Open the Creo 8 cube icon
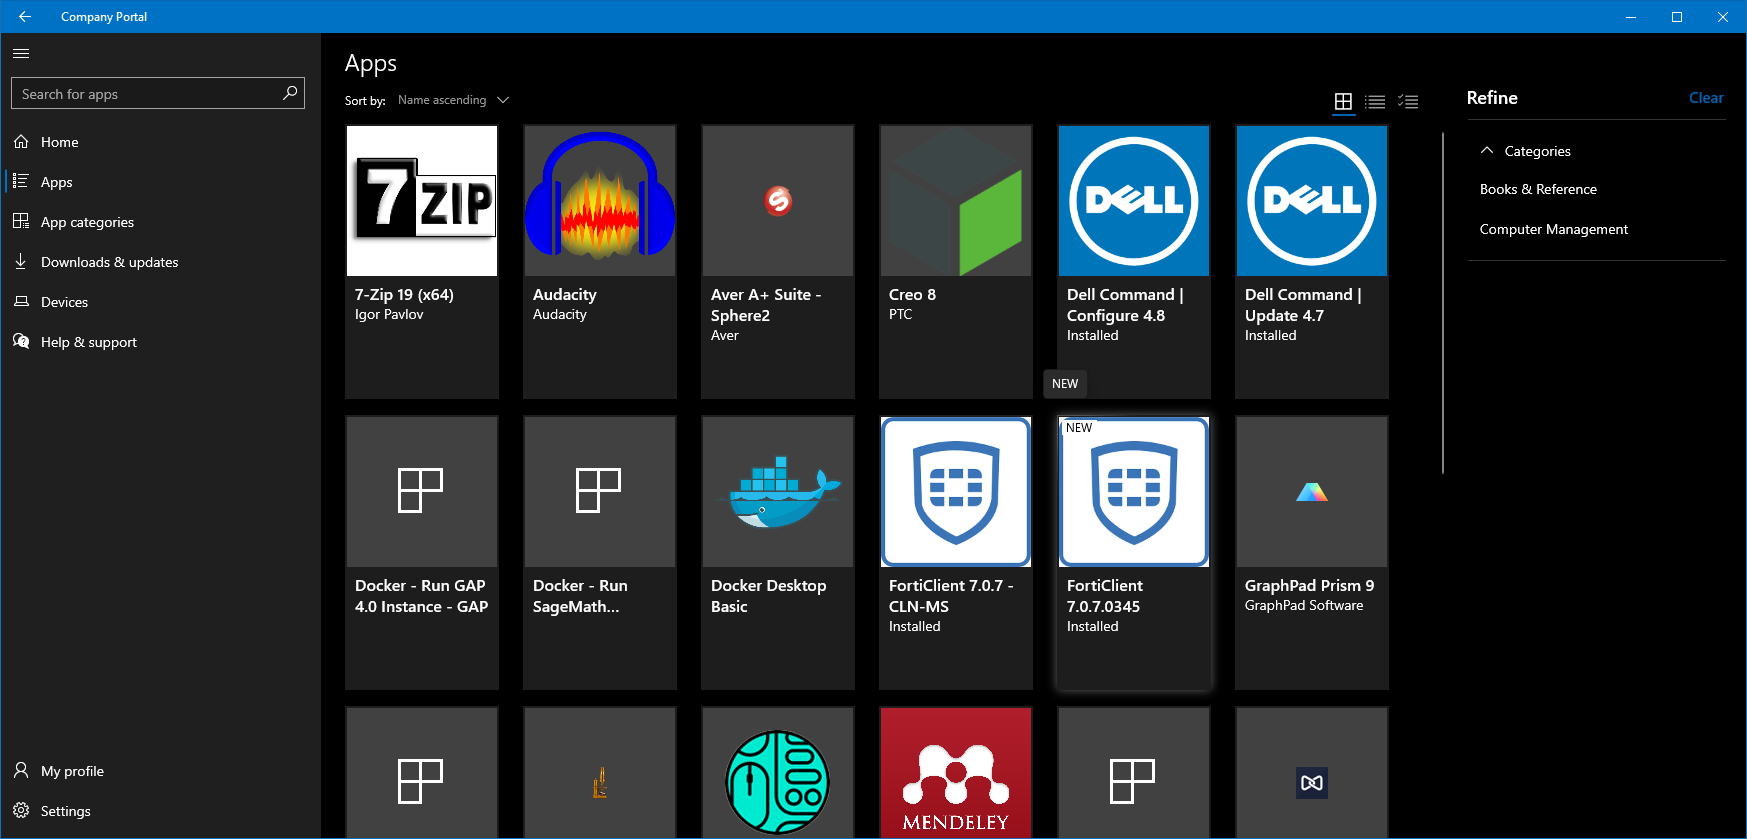 956,201
